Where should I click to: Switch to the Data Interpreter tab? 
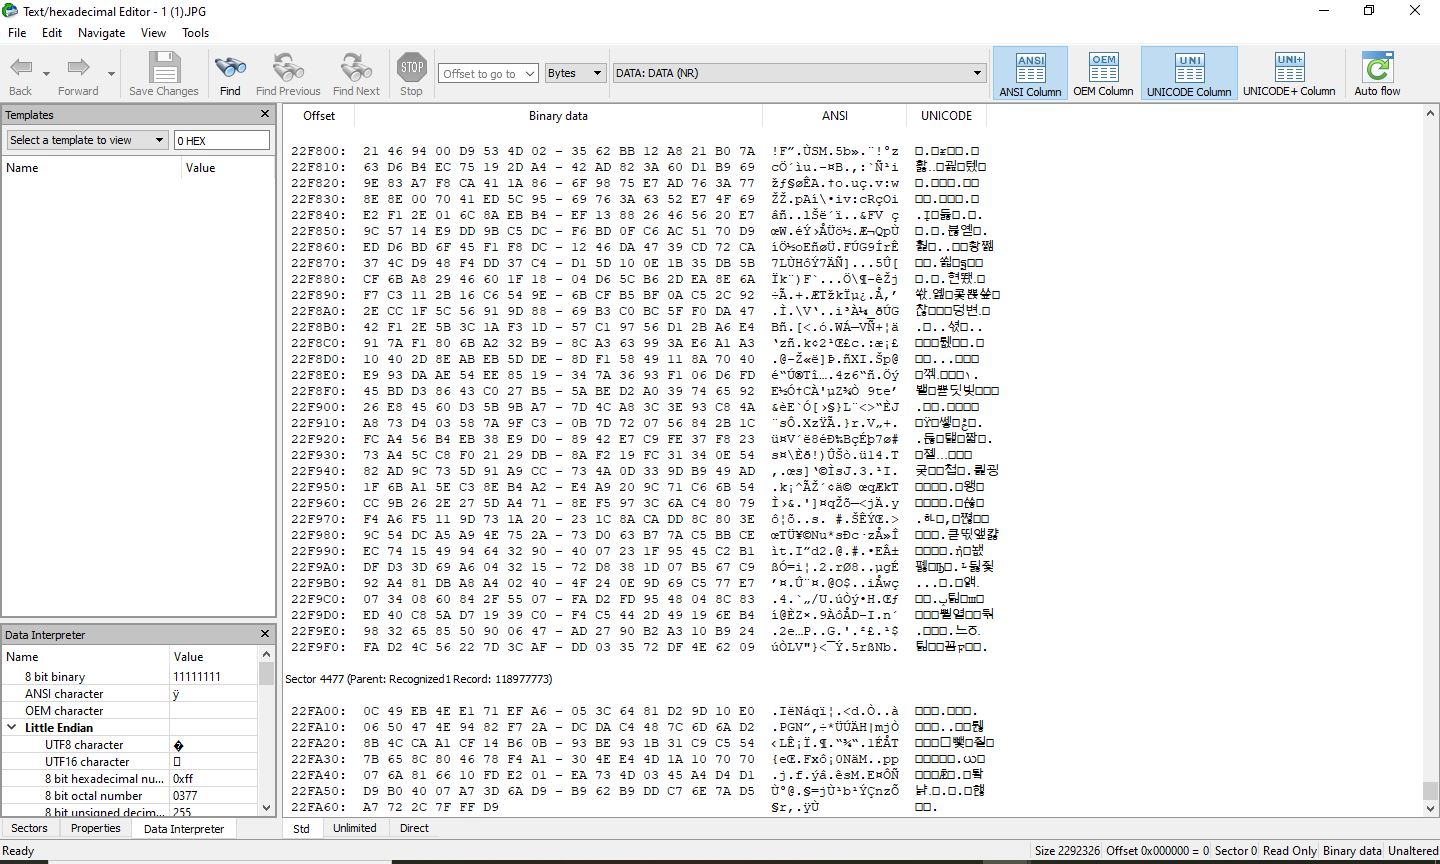pyautogui.click(x=184, y=828)
